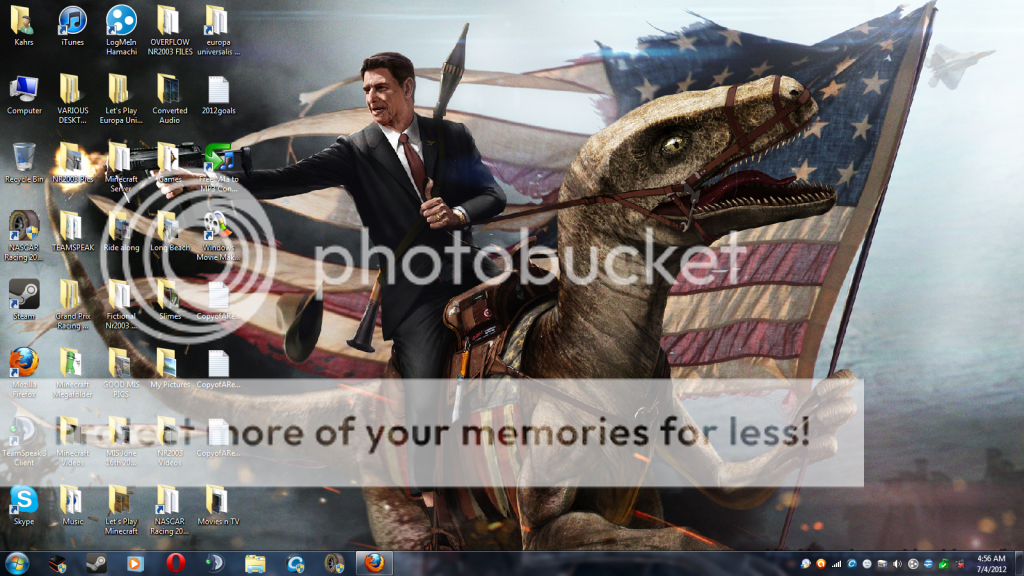
Task: Open the NR2003 Videos folder
Action: tap(170, 442)
